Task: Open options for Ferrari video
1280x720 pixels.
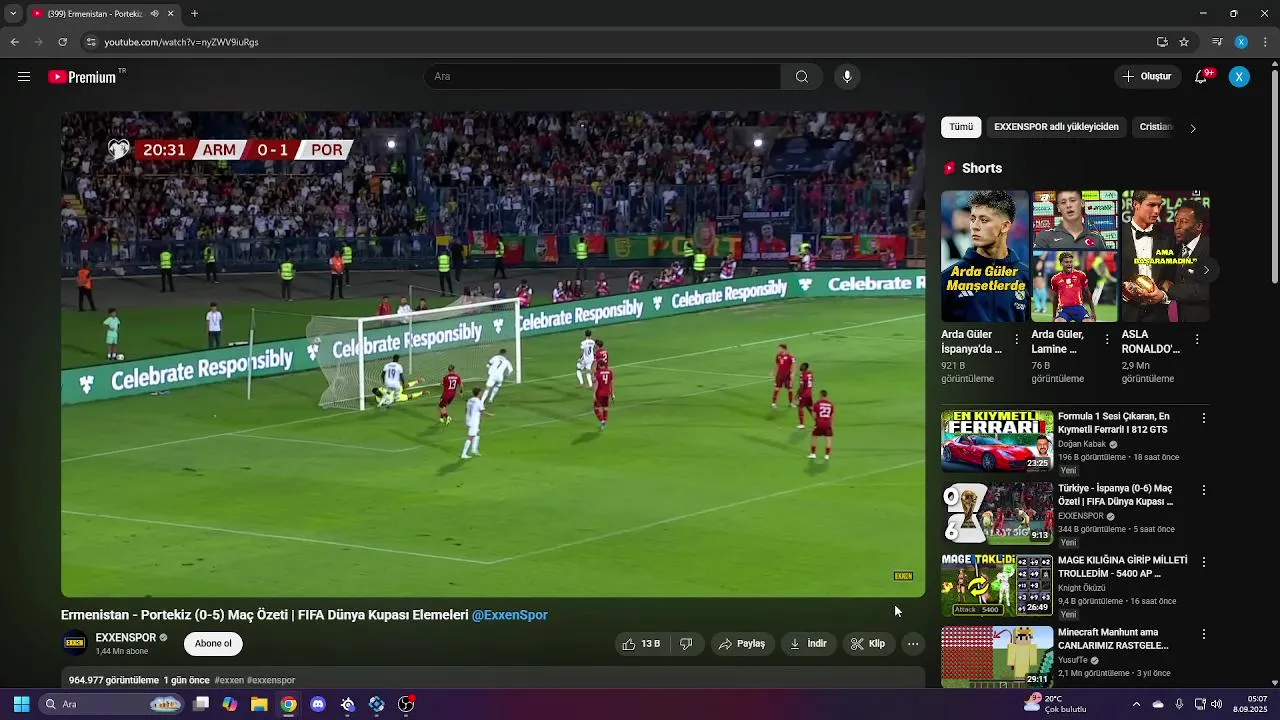Action: (1204, 418)
